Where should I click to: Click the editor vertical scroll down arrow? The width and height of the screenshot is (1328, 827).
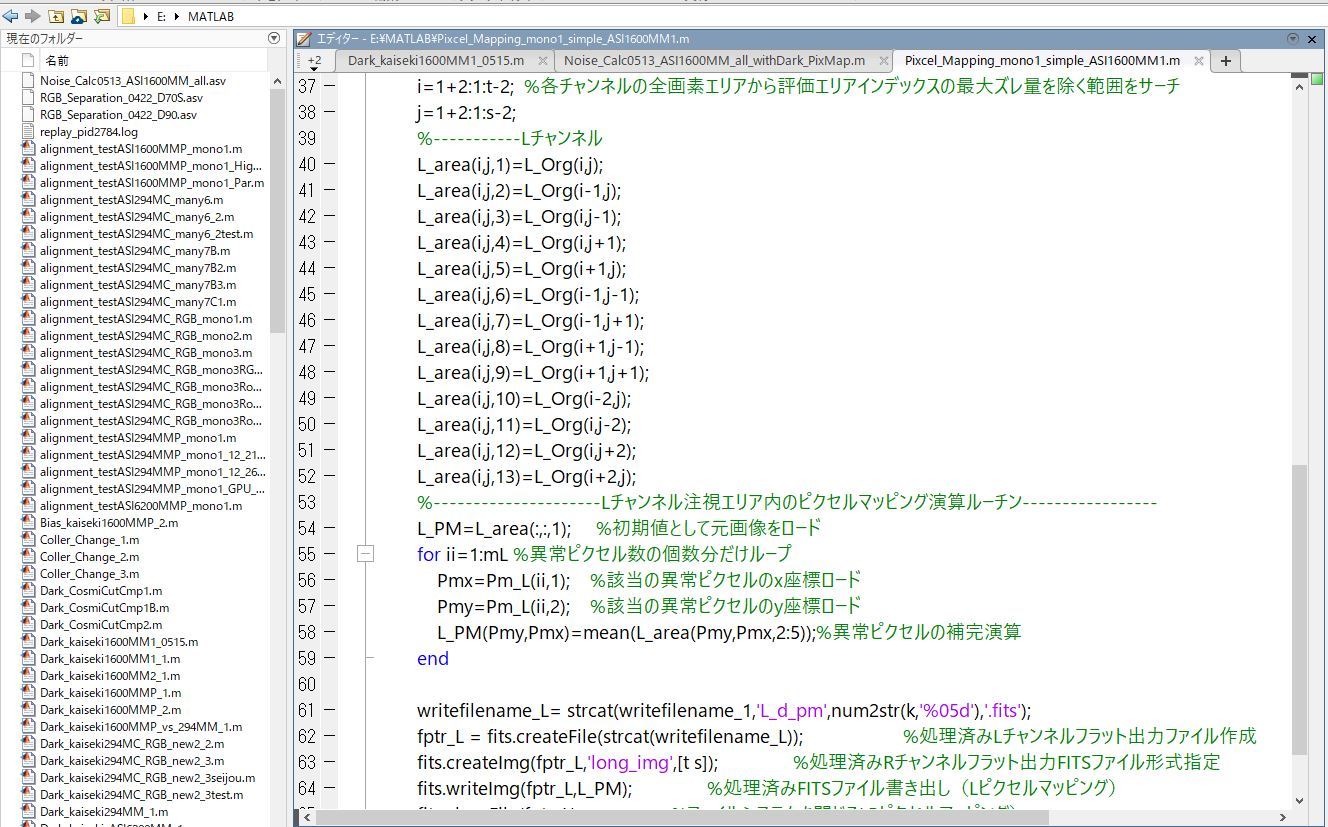coord(1300,801)
